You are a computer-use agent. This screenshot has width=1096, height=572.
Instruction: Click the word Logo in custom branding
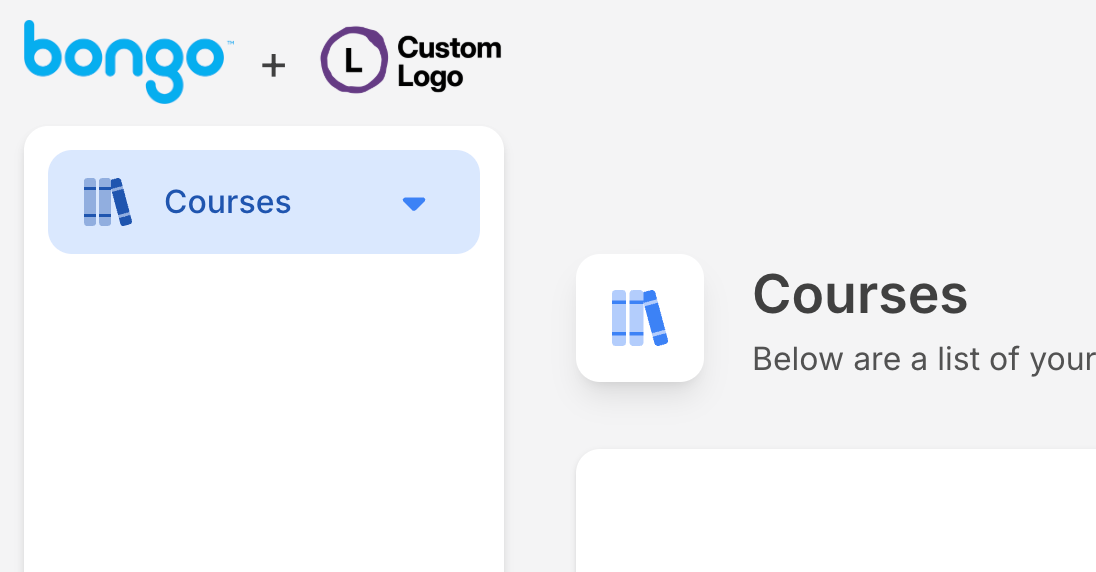click(430, 78)
